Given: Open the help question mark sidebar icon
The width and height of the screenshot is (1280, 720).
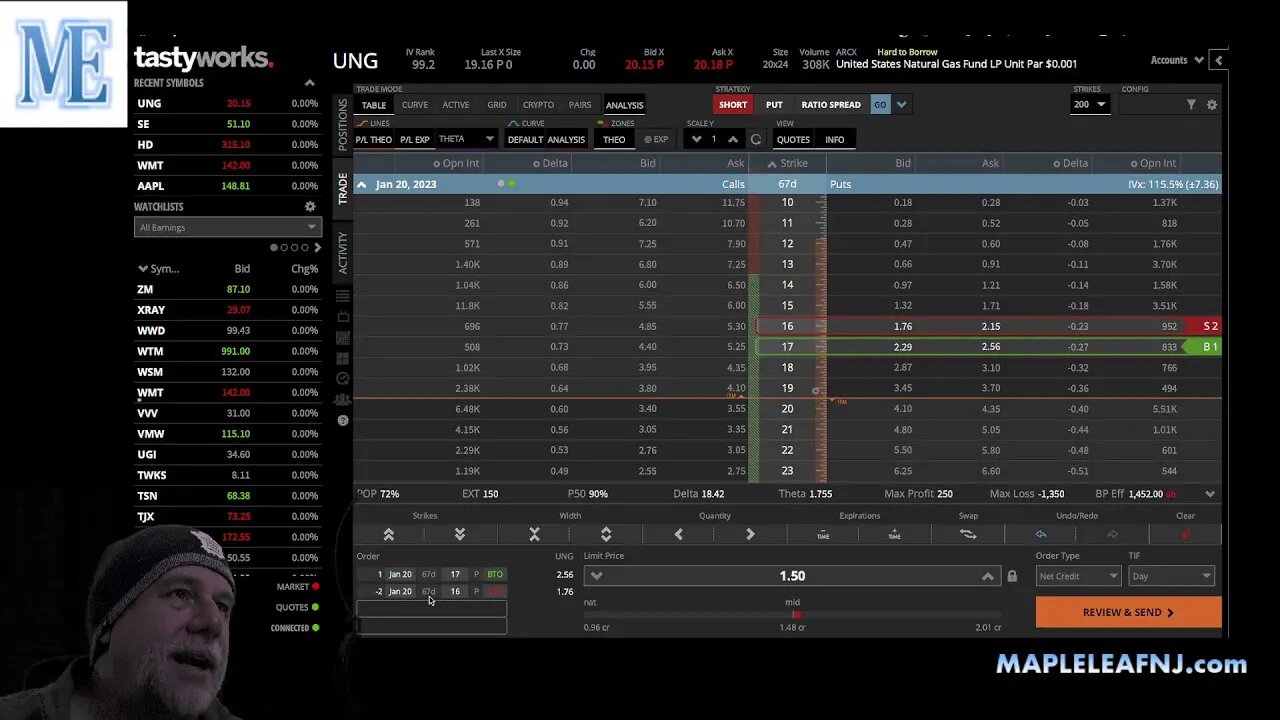Looking at the screenshot, I should pyautogui.click(x=343, y=421).
